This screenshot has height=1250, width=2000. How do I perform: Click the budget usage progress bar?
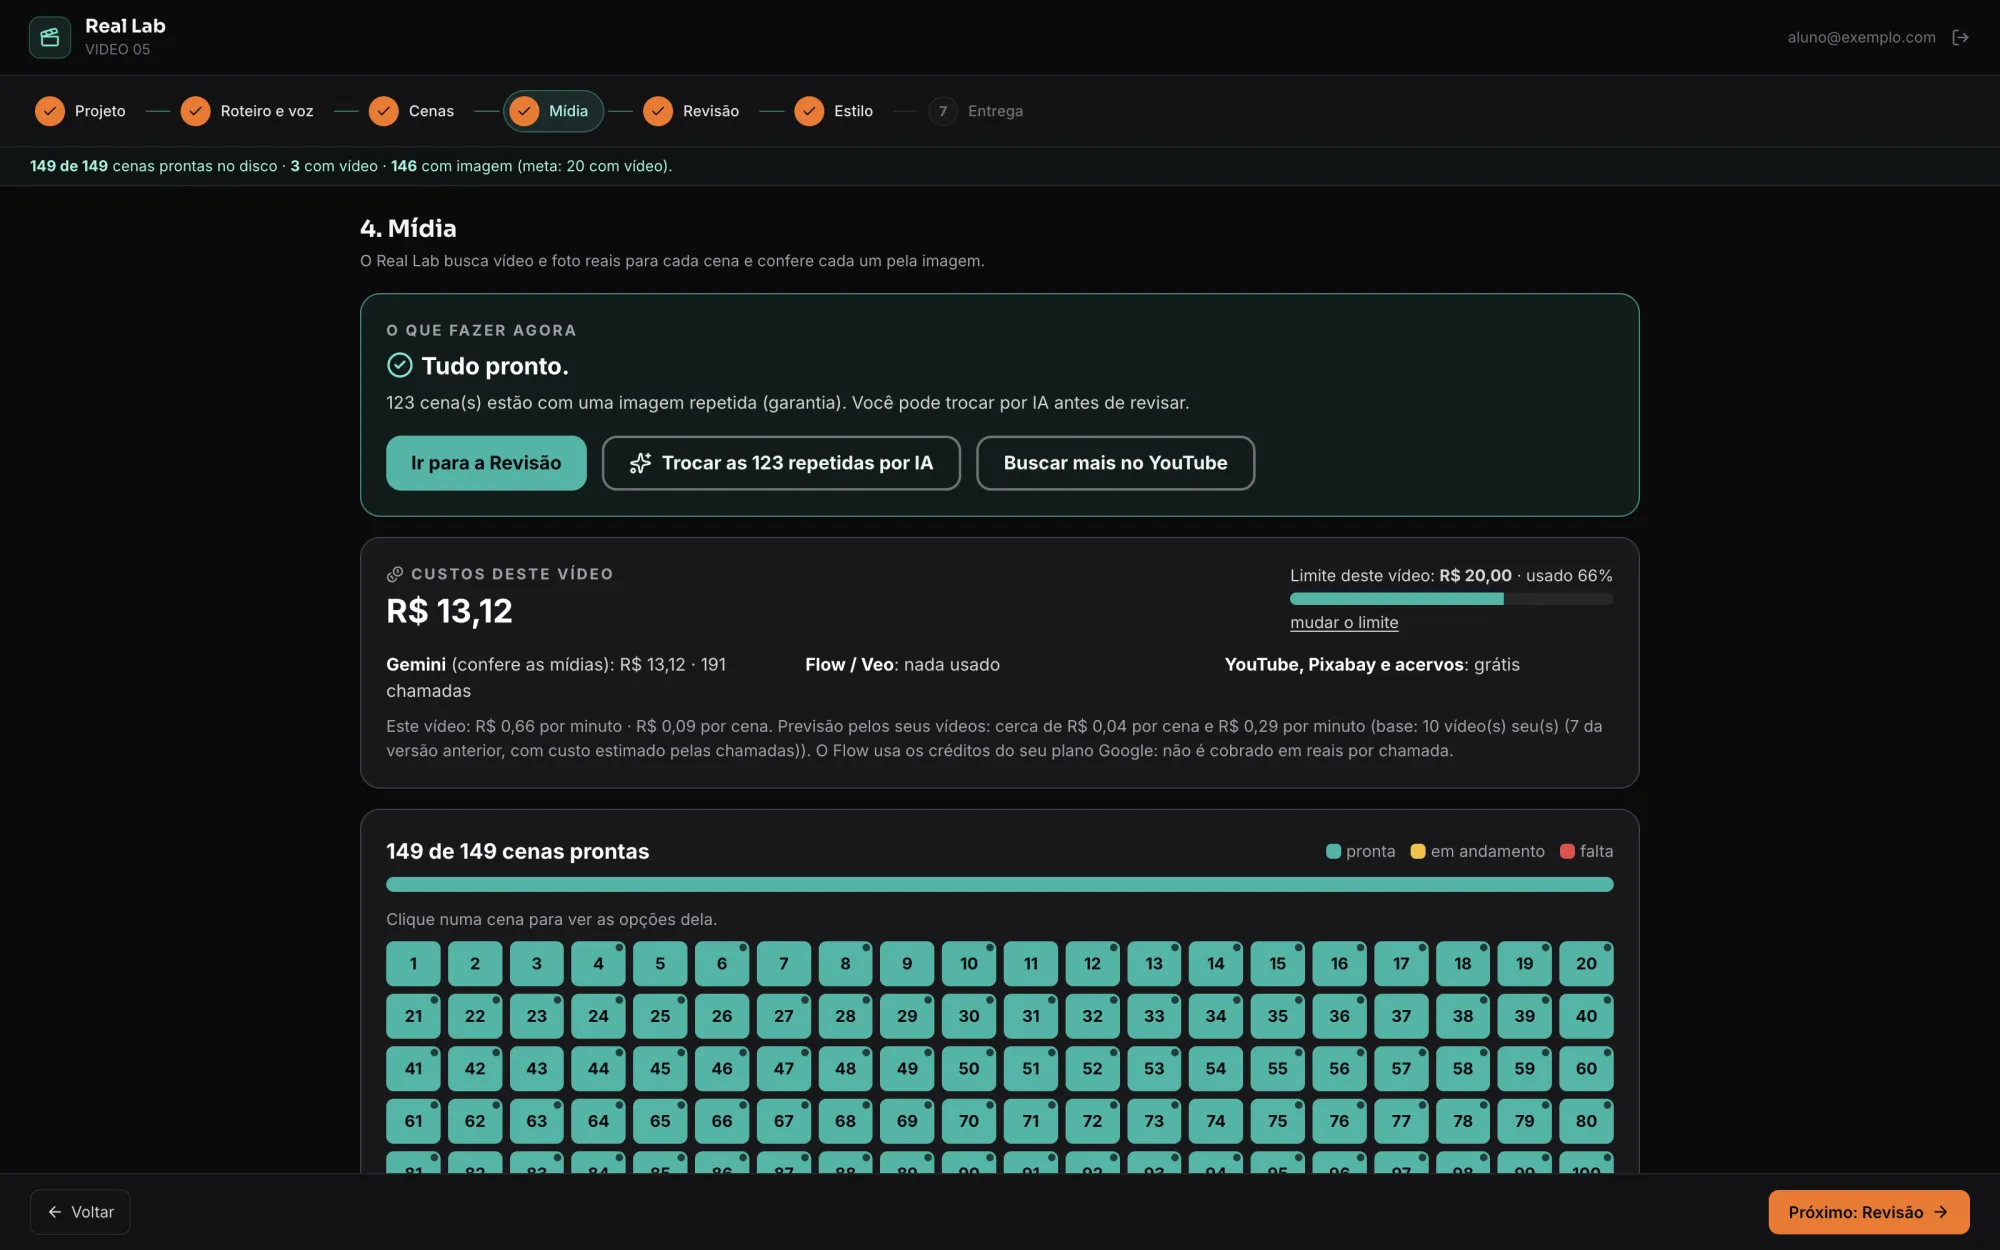click(1451, 599)
